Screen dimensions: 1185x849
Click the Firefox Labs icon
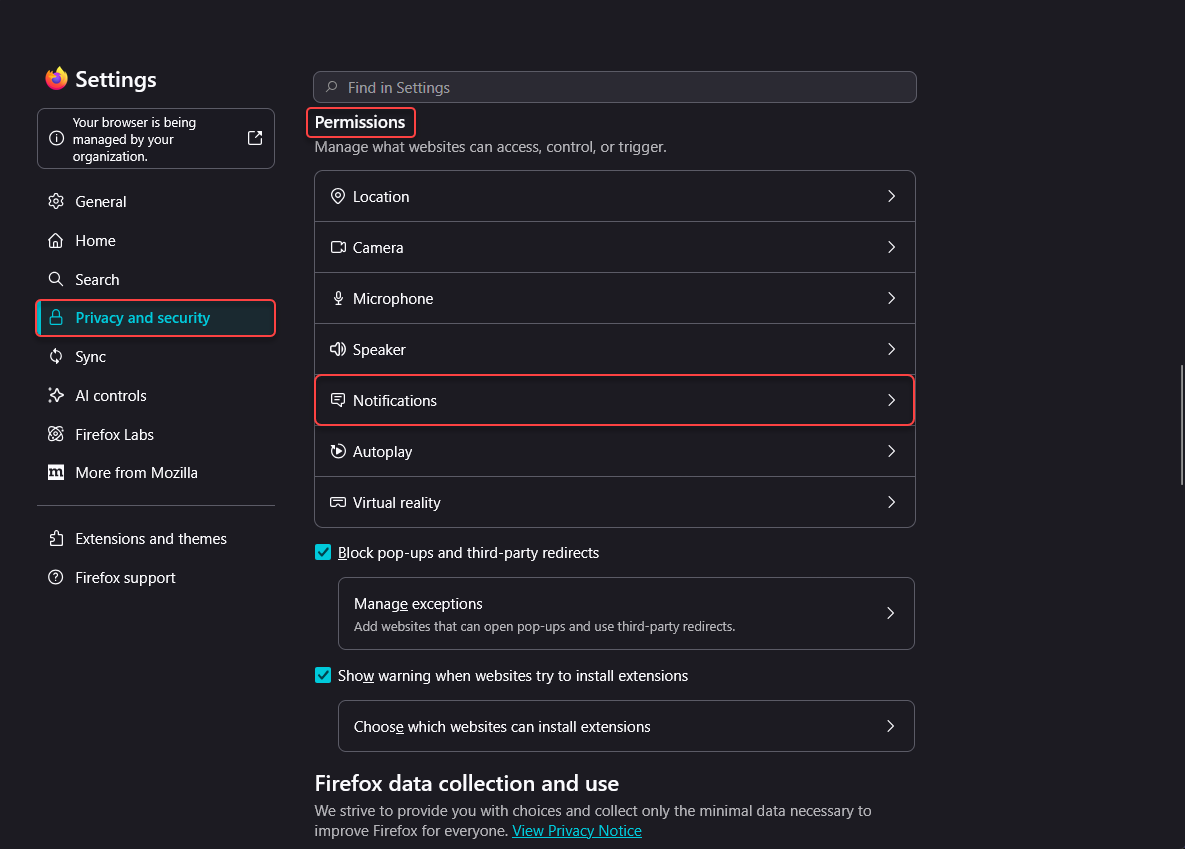click(56, 434)
